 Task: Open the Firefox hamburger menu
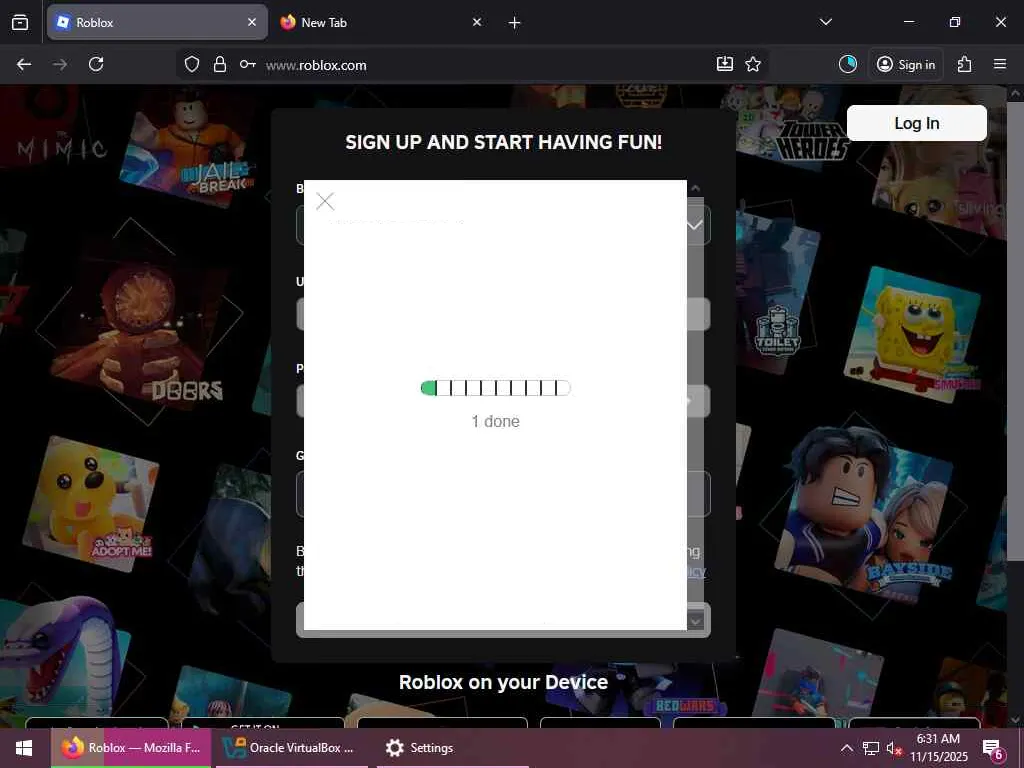tap(1000, 64)
